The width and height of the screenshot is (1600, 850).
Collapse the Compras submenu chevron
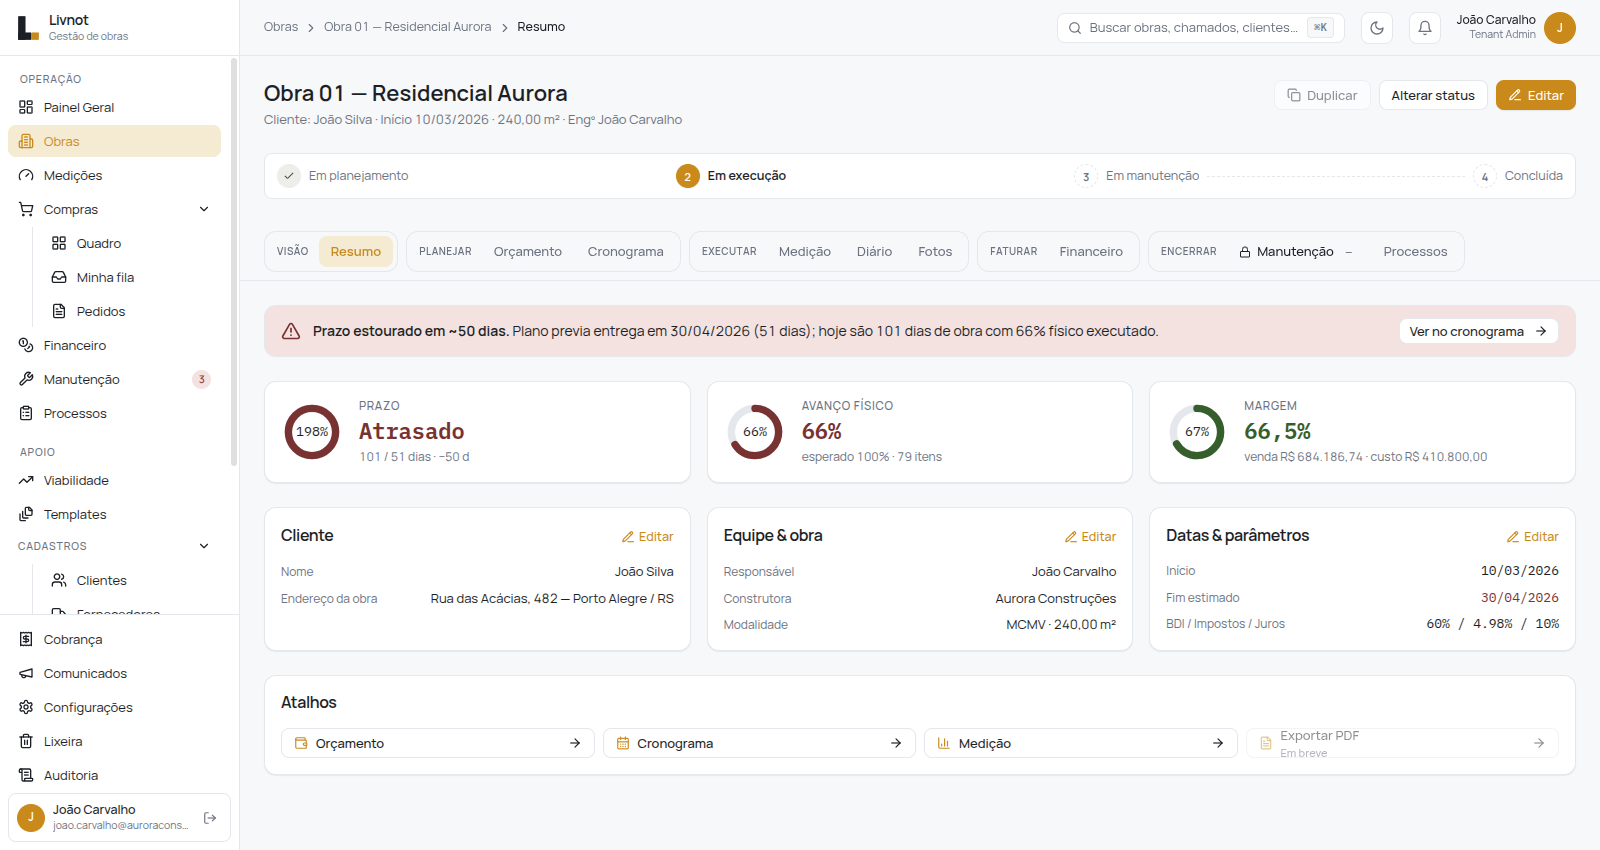pos(204,209)
